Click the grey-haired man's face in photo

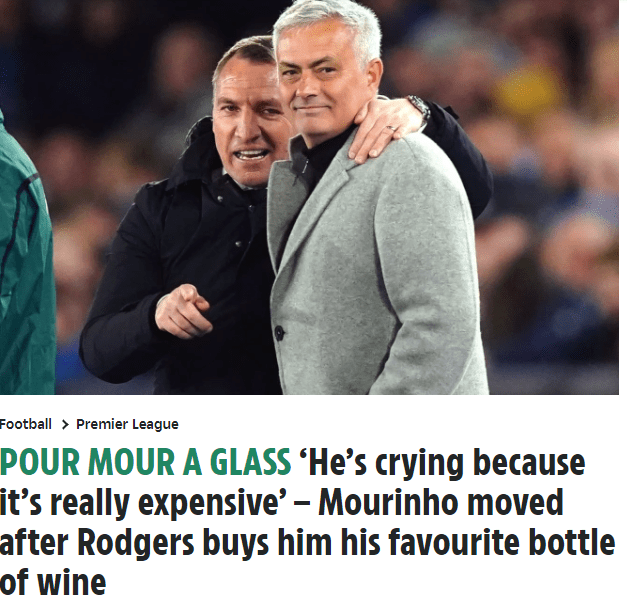coord(318,80)
